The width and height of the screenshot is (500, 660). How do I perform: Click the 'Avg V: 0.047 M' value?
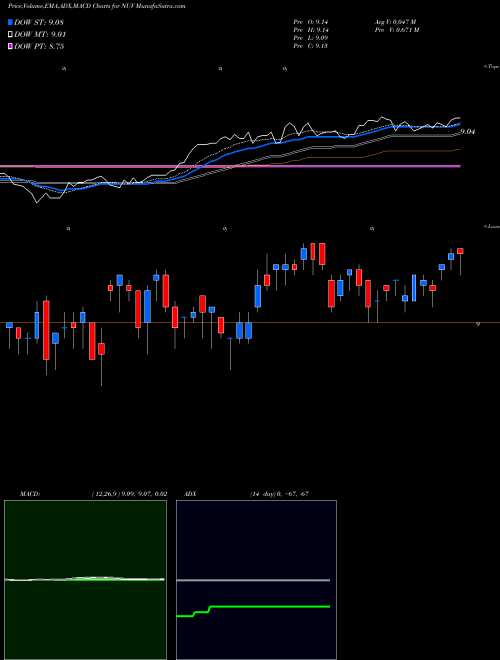(396, 22)
